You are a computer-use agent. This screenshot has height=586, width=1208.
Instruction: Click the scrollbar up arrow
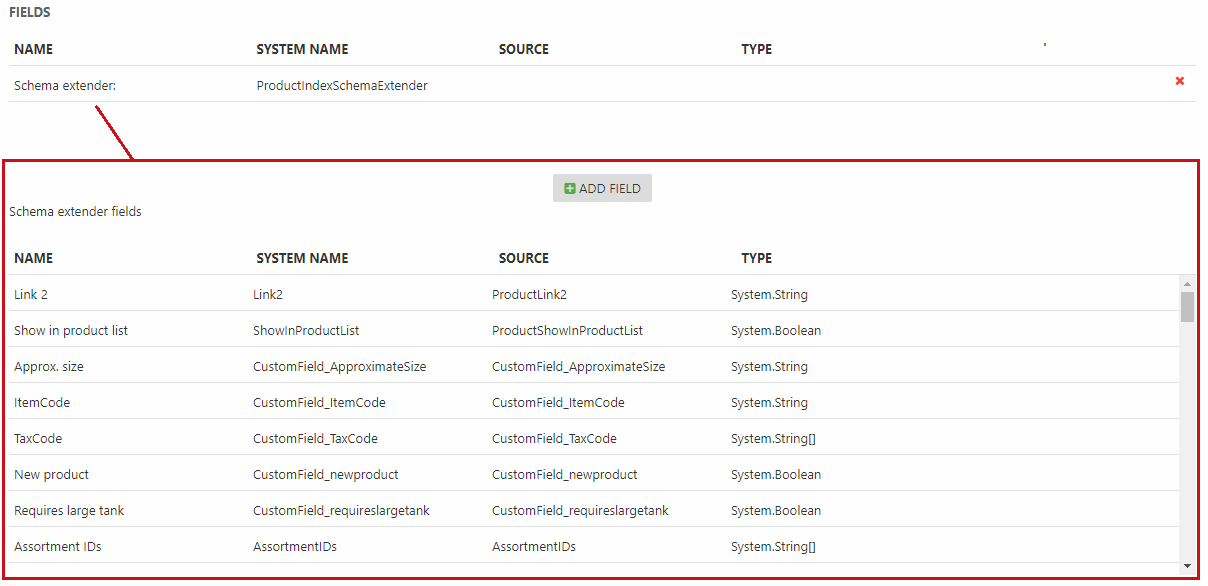point(1187,283)
